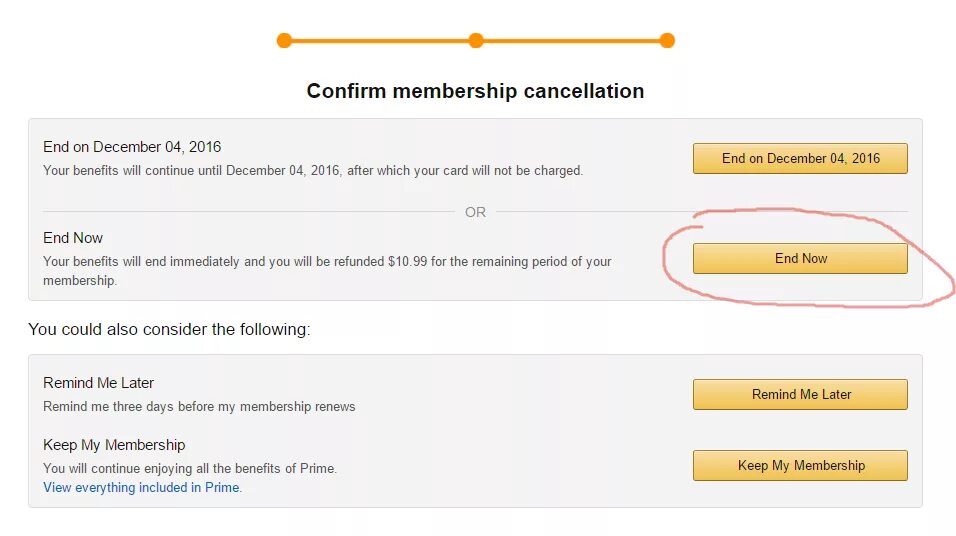
Task: Select the End on December 04, 2016 option title
Action: point(132,147)
